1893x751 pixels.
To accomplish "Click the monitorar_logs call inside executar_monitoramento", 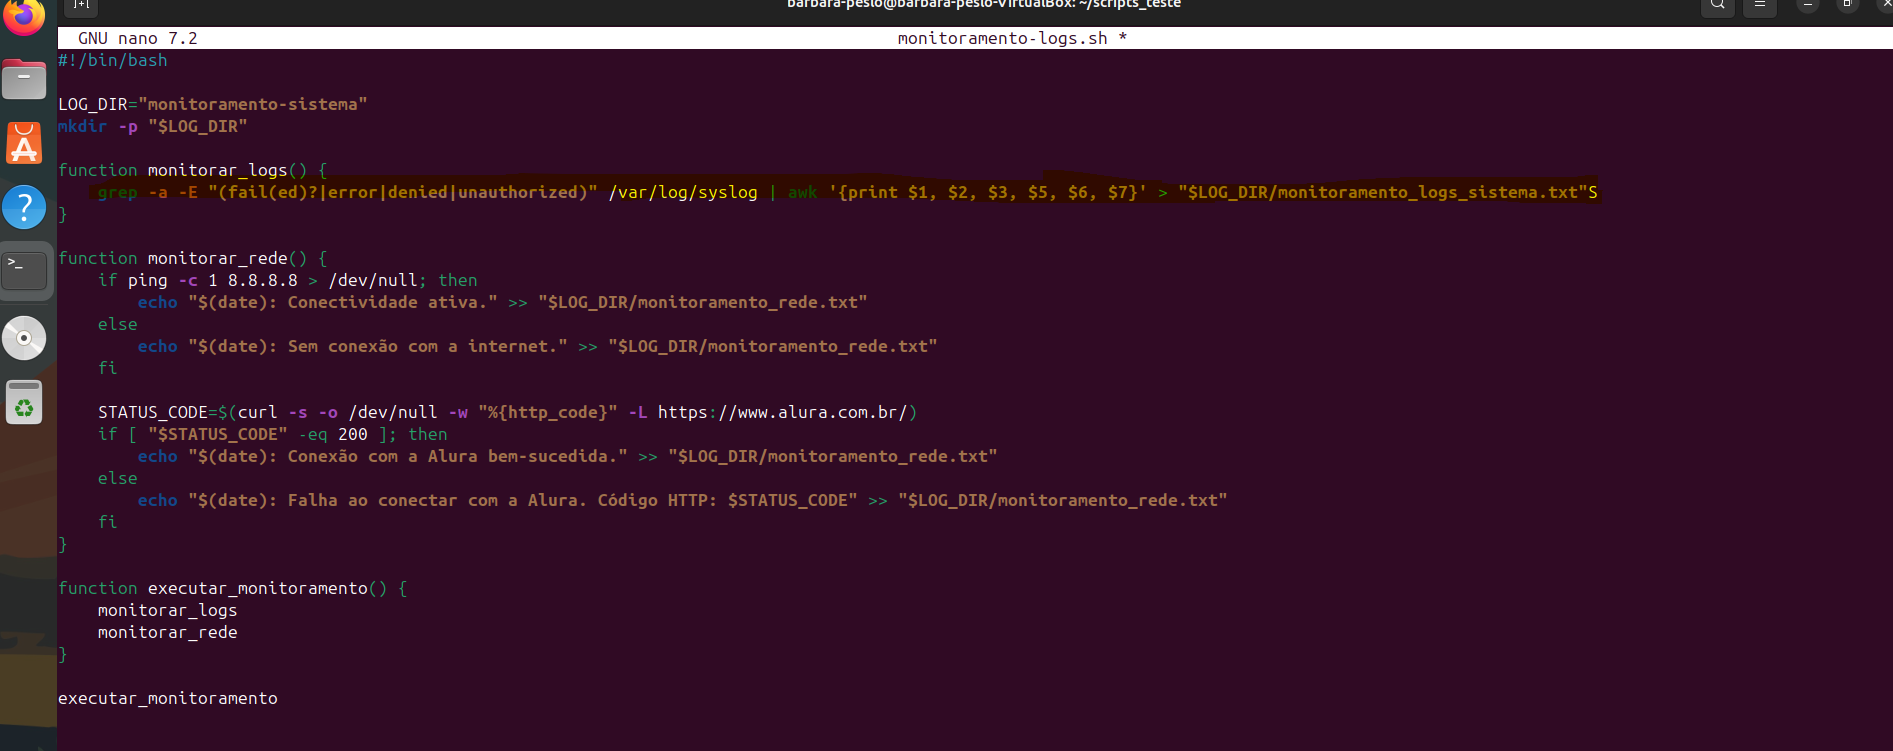I will click(168, 610).
